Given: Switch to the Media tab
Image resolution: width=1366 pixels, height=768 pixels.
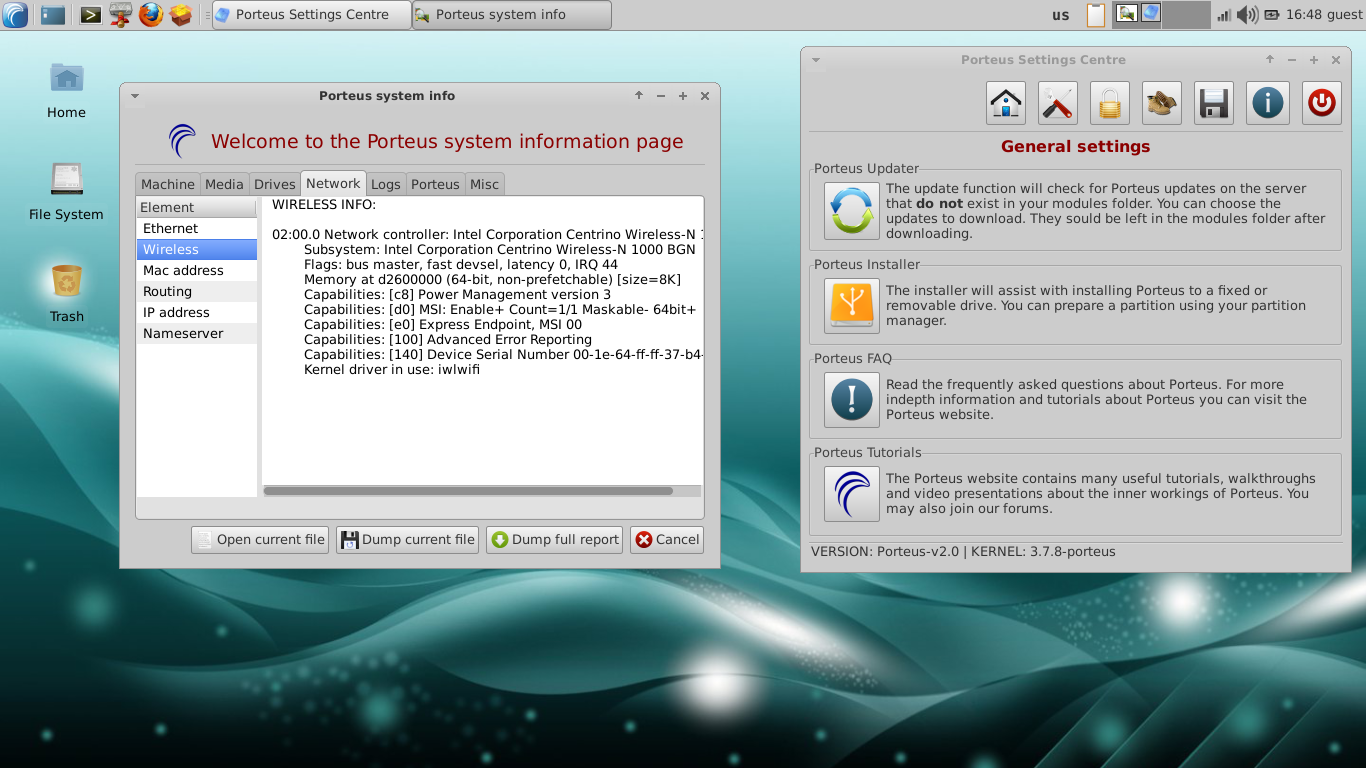Looking at the screenshot, I should click(x=224, y=184).
